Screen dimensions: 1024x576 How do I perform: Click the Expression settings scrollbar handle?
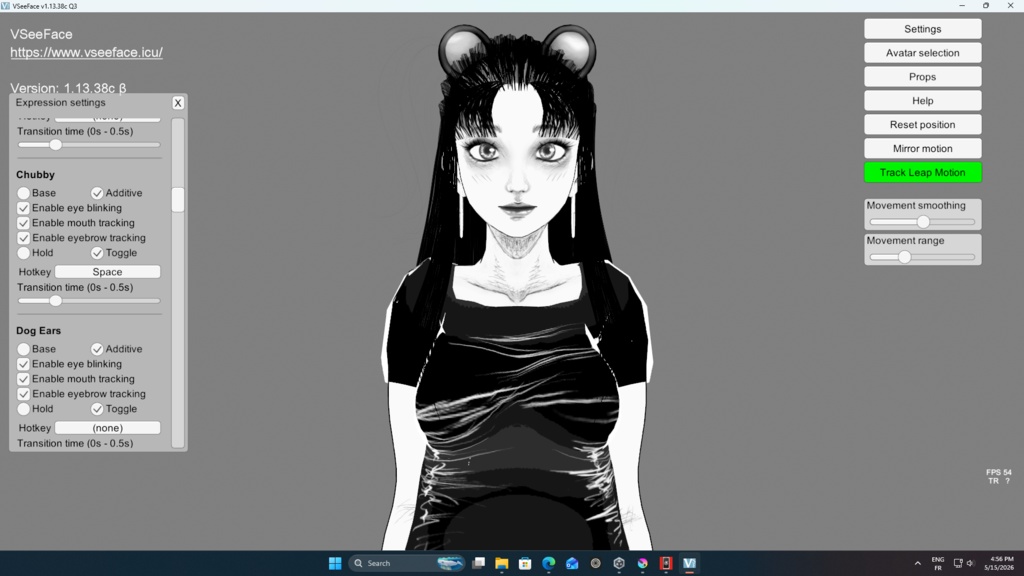[178, 200]
